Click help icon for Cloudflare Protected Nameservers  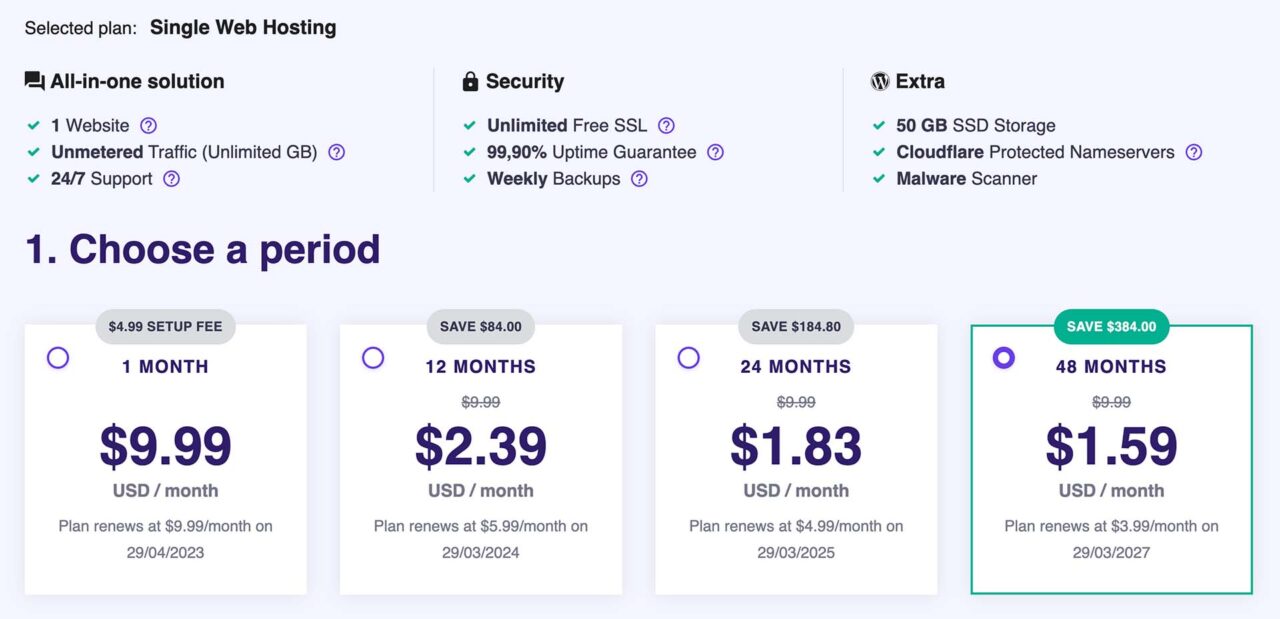pos(1193,153)
